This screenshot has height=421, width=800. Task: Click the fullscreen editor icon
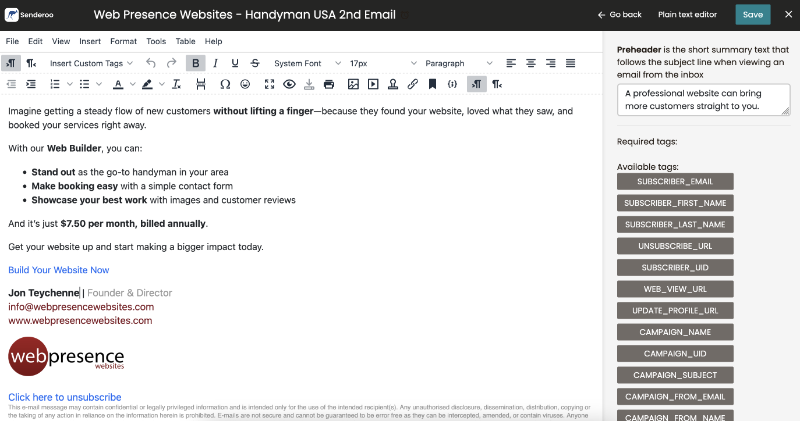[269, 84]
